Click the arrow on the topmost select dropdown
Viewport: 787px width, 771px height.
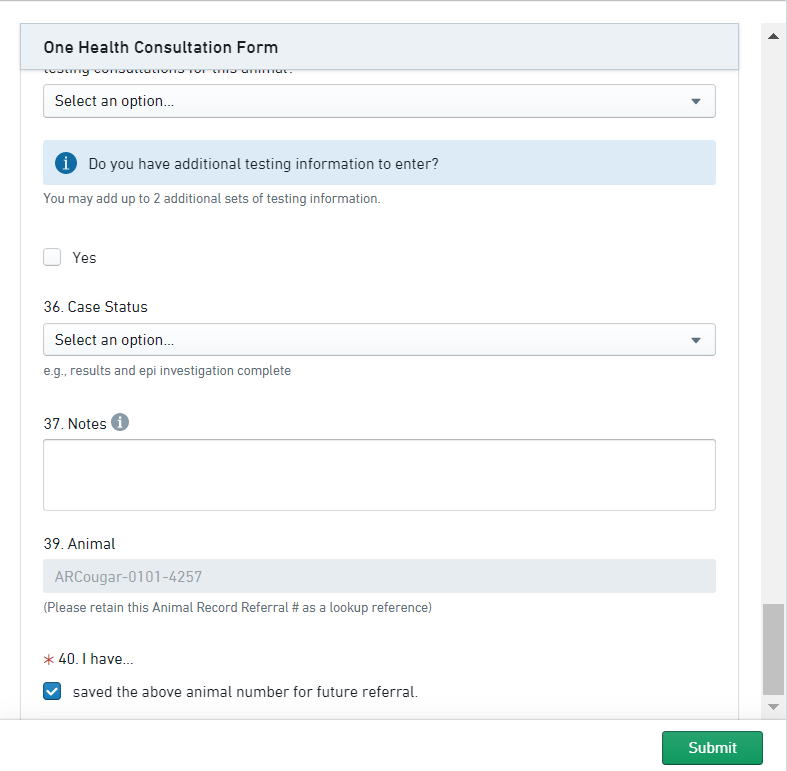point(696,101)
